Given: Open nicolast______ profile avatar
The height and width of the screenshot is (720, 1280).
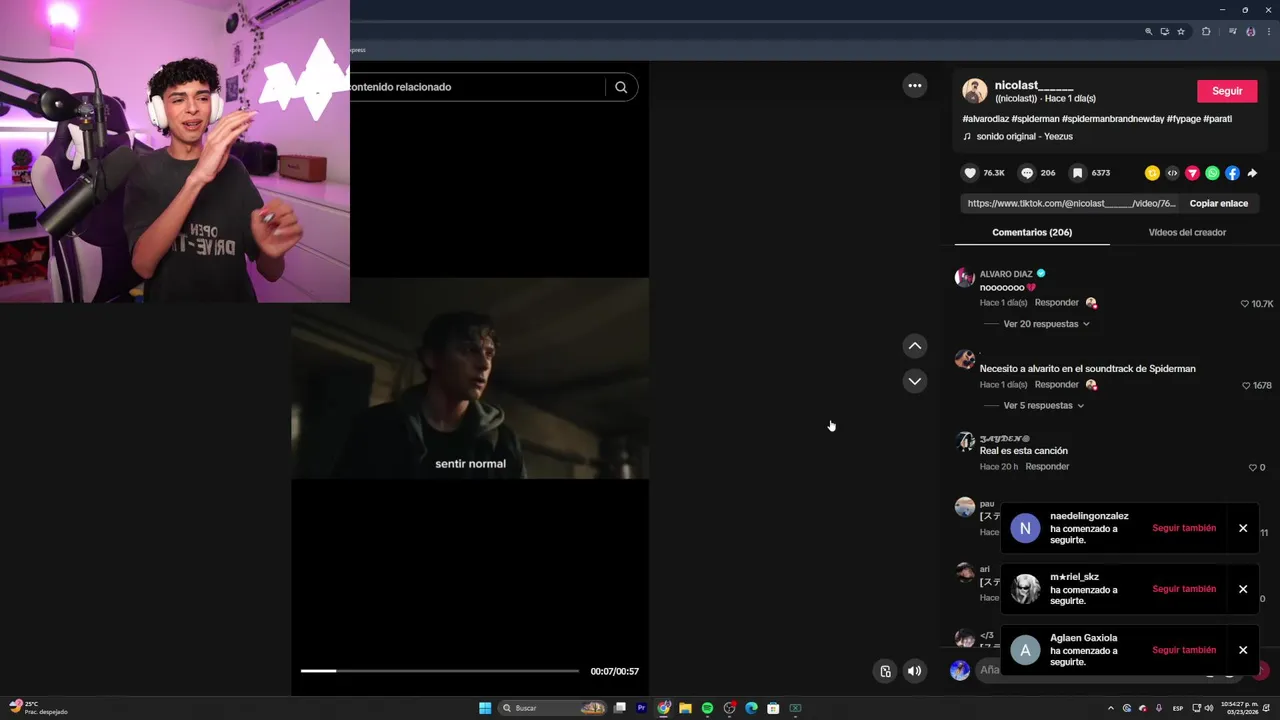Looking at the screenshot, I should (974, 91).
